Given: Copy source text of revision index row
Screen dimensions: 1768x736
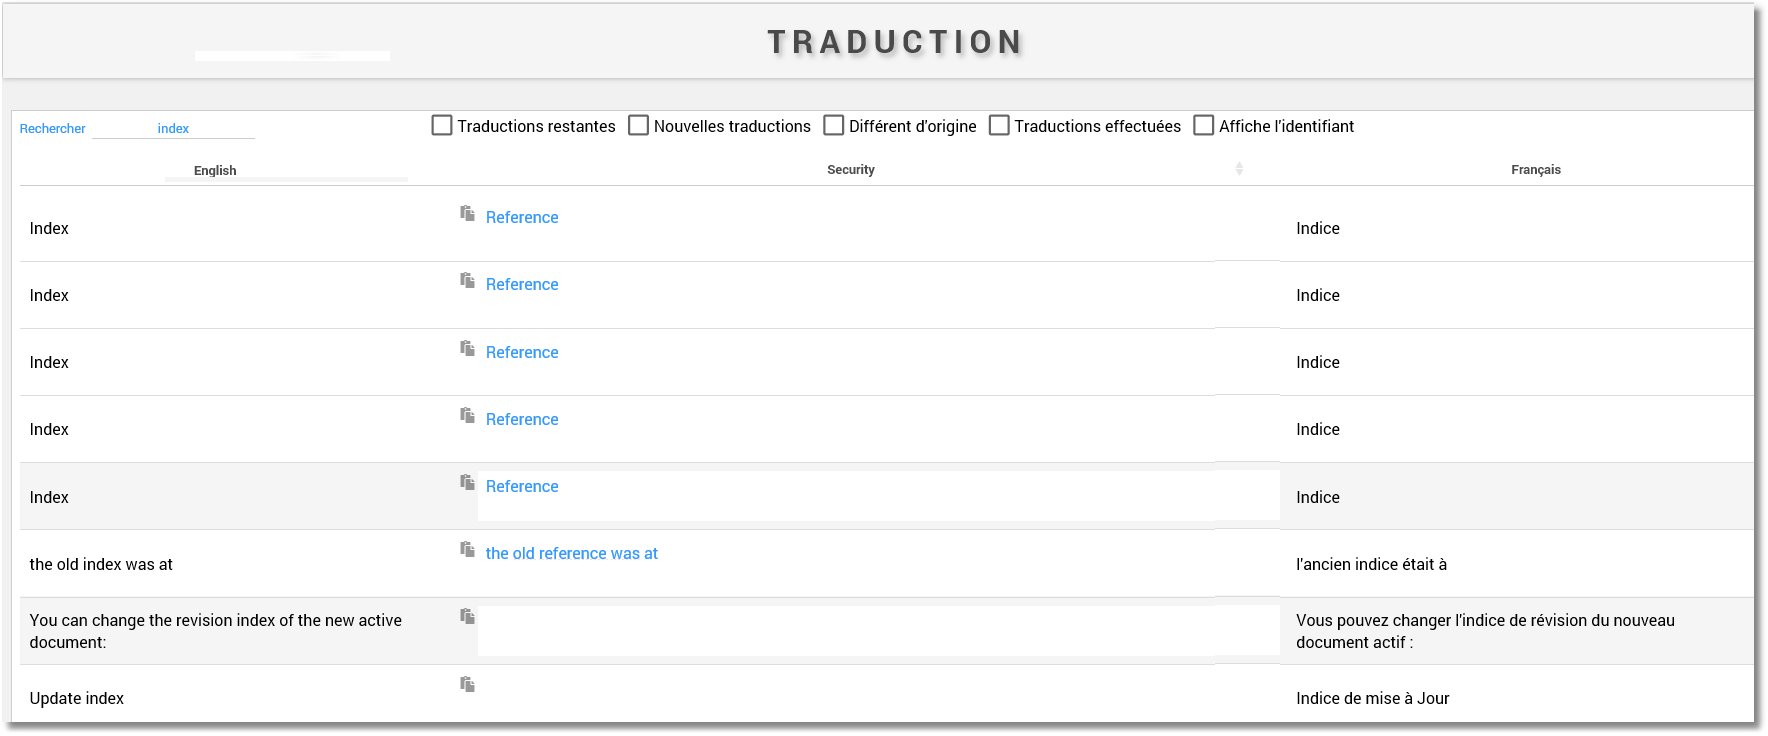Looking at the screenshot, I should tap(467, 616).
